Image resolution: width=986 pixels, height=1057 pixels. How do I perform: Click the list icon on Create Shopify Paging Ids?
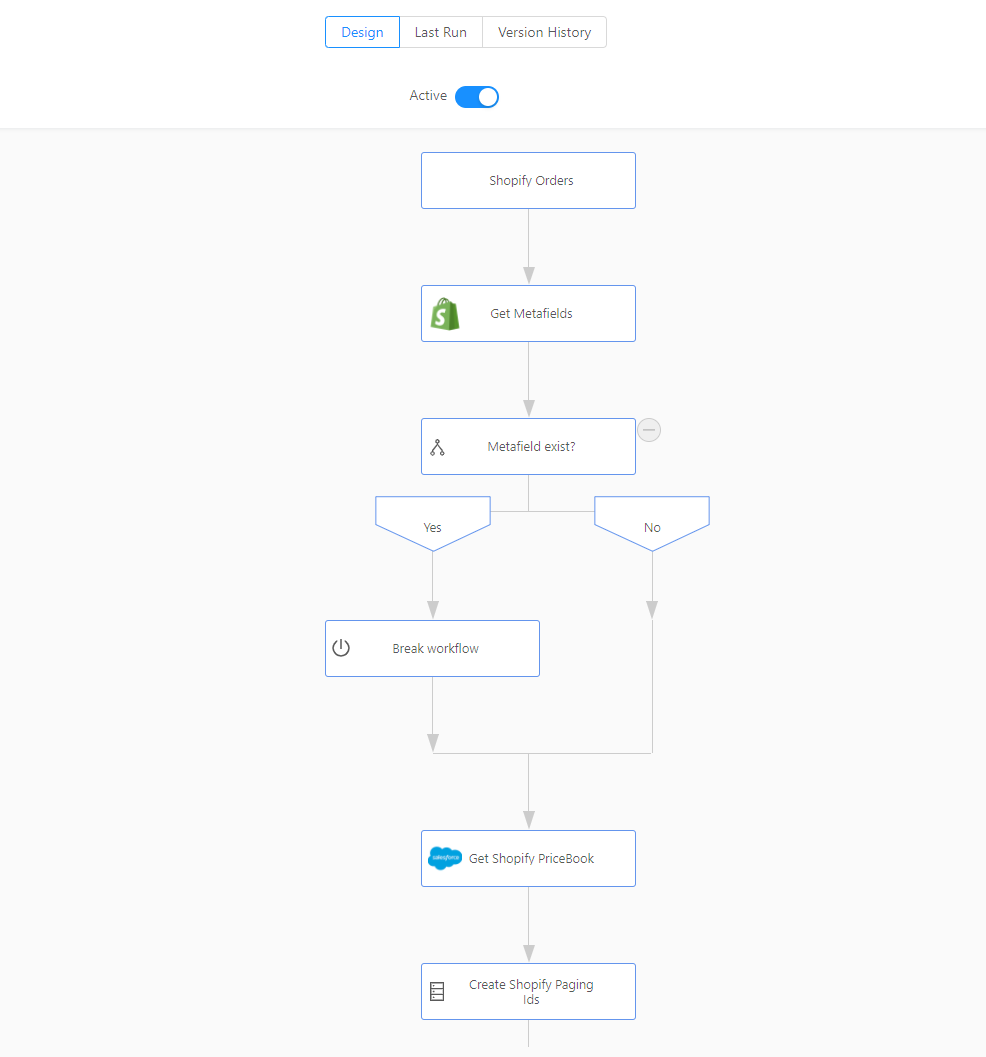pos(437,992)
